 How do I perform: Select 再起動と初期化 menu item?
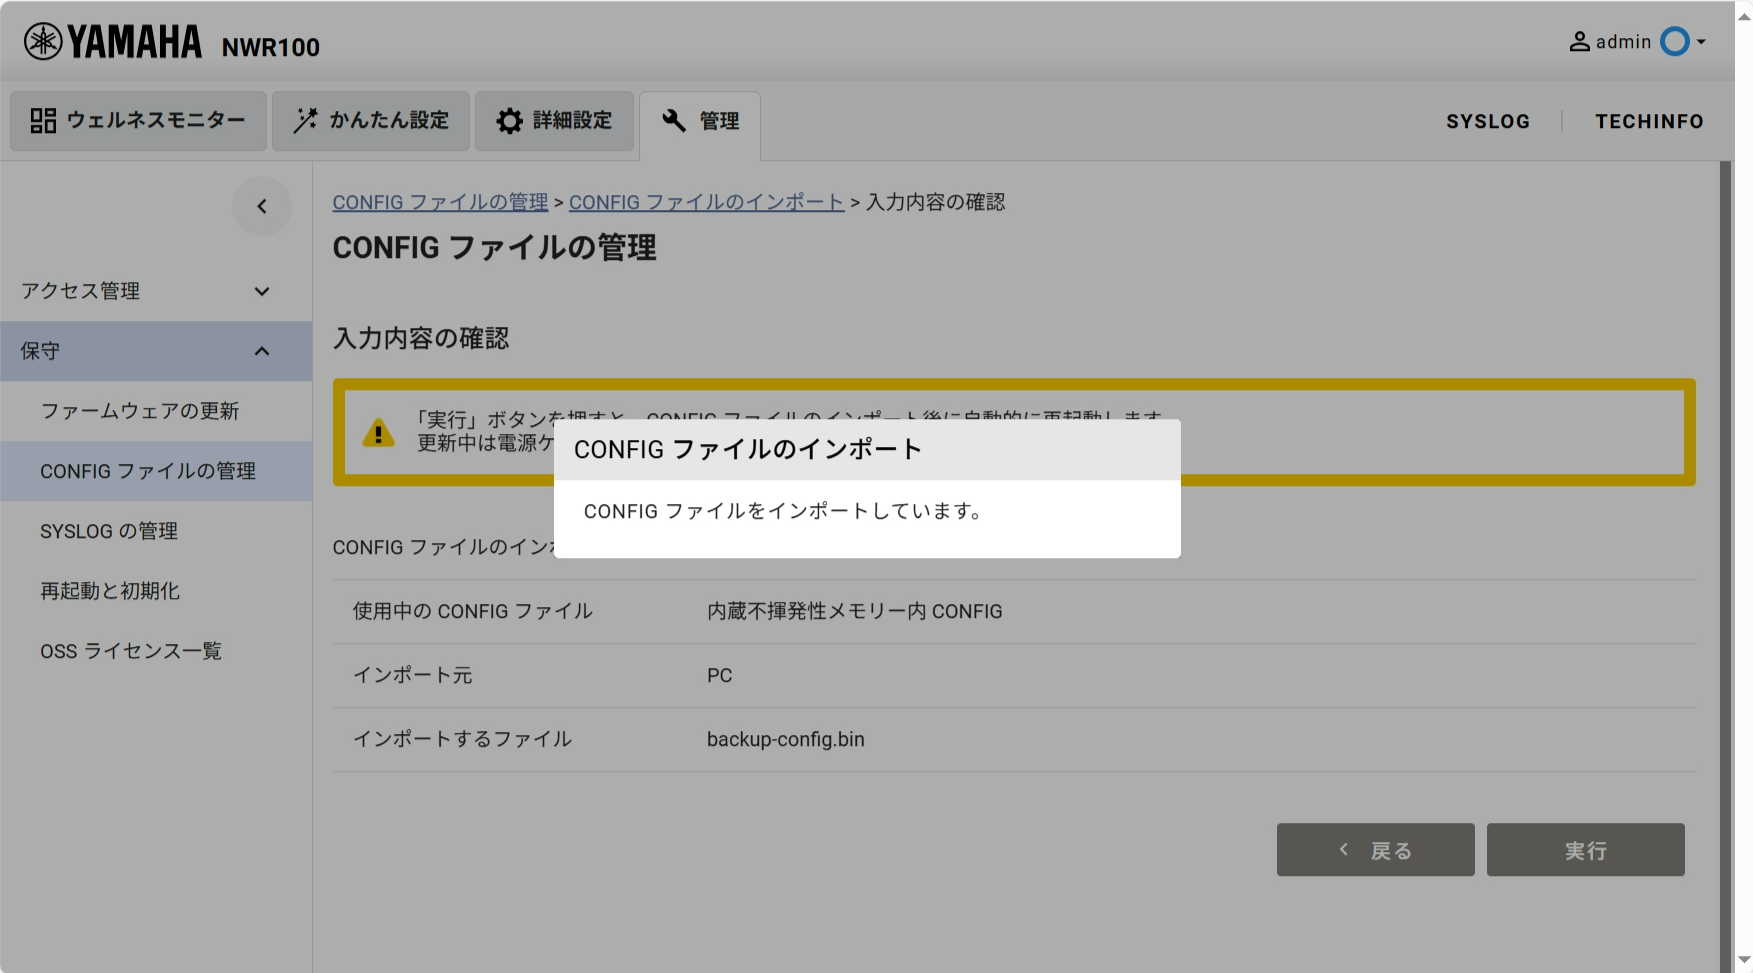(x=110, y=591)
